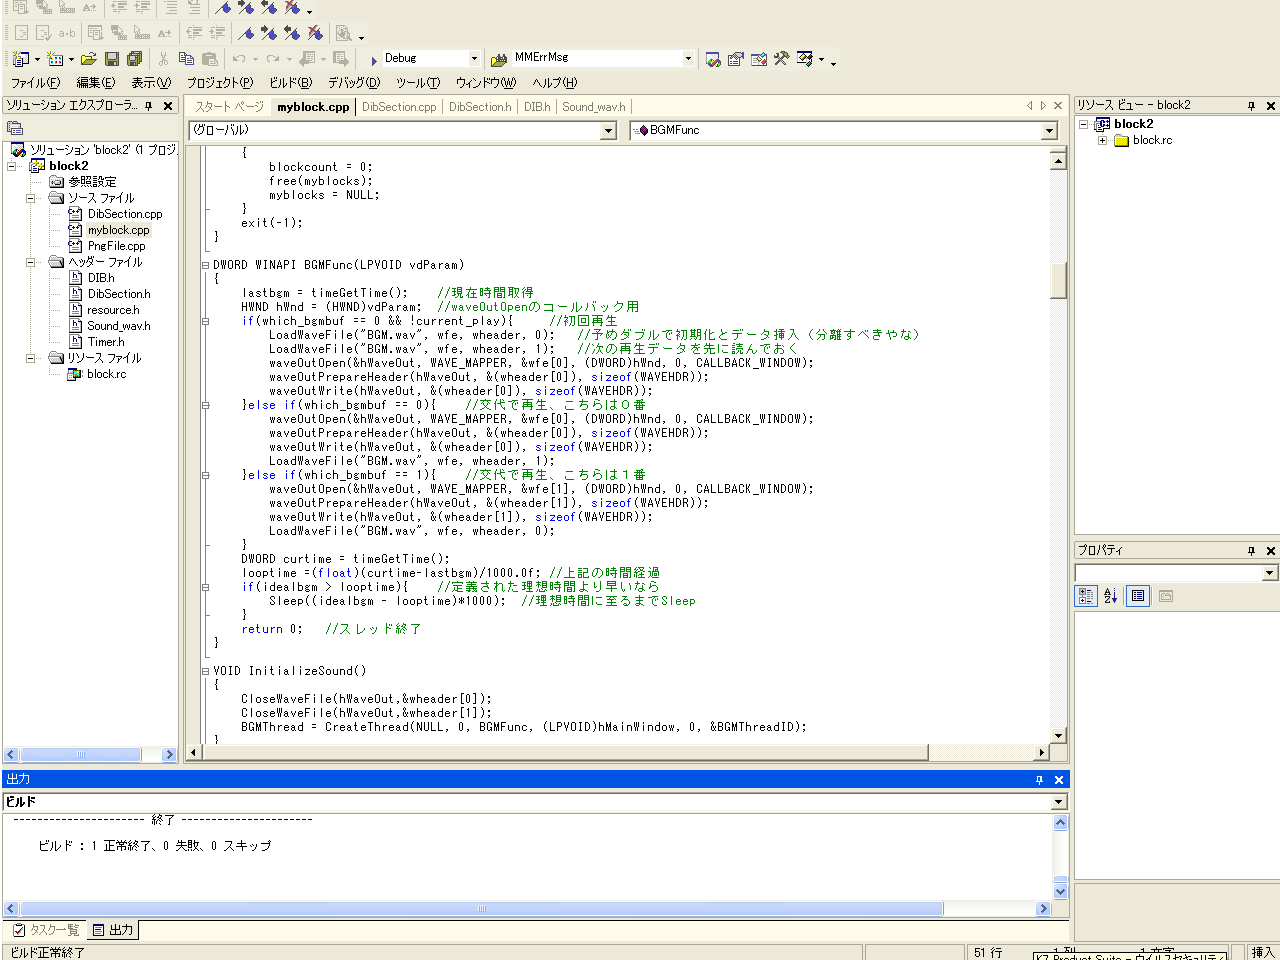The height and width of the screenshot is (960, 1280).
Task: Select PngFile.cpp in Solution Explorer
Action: coord(116,246)
